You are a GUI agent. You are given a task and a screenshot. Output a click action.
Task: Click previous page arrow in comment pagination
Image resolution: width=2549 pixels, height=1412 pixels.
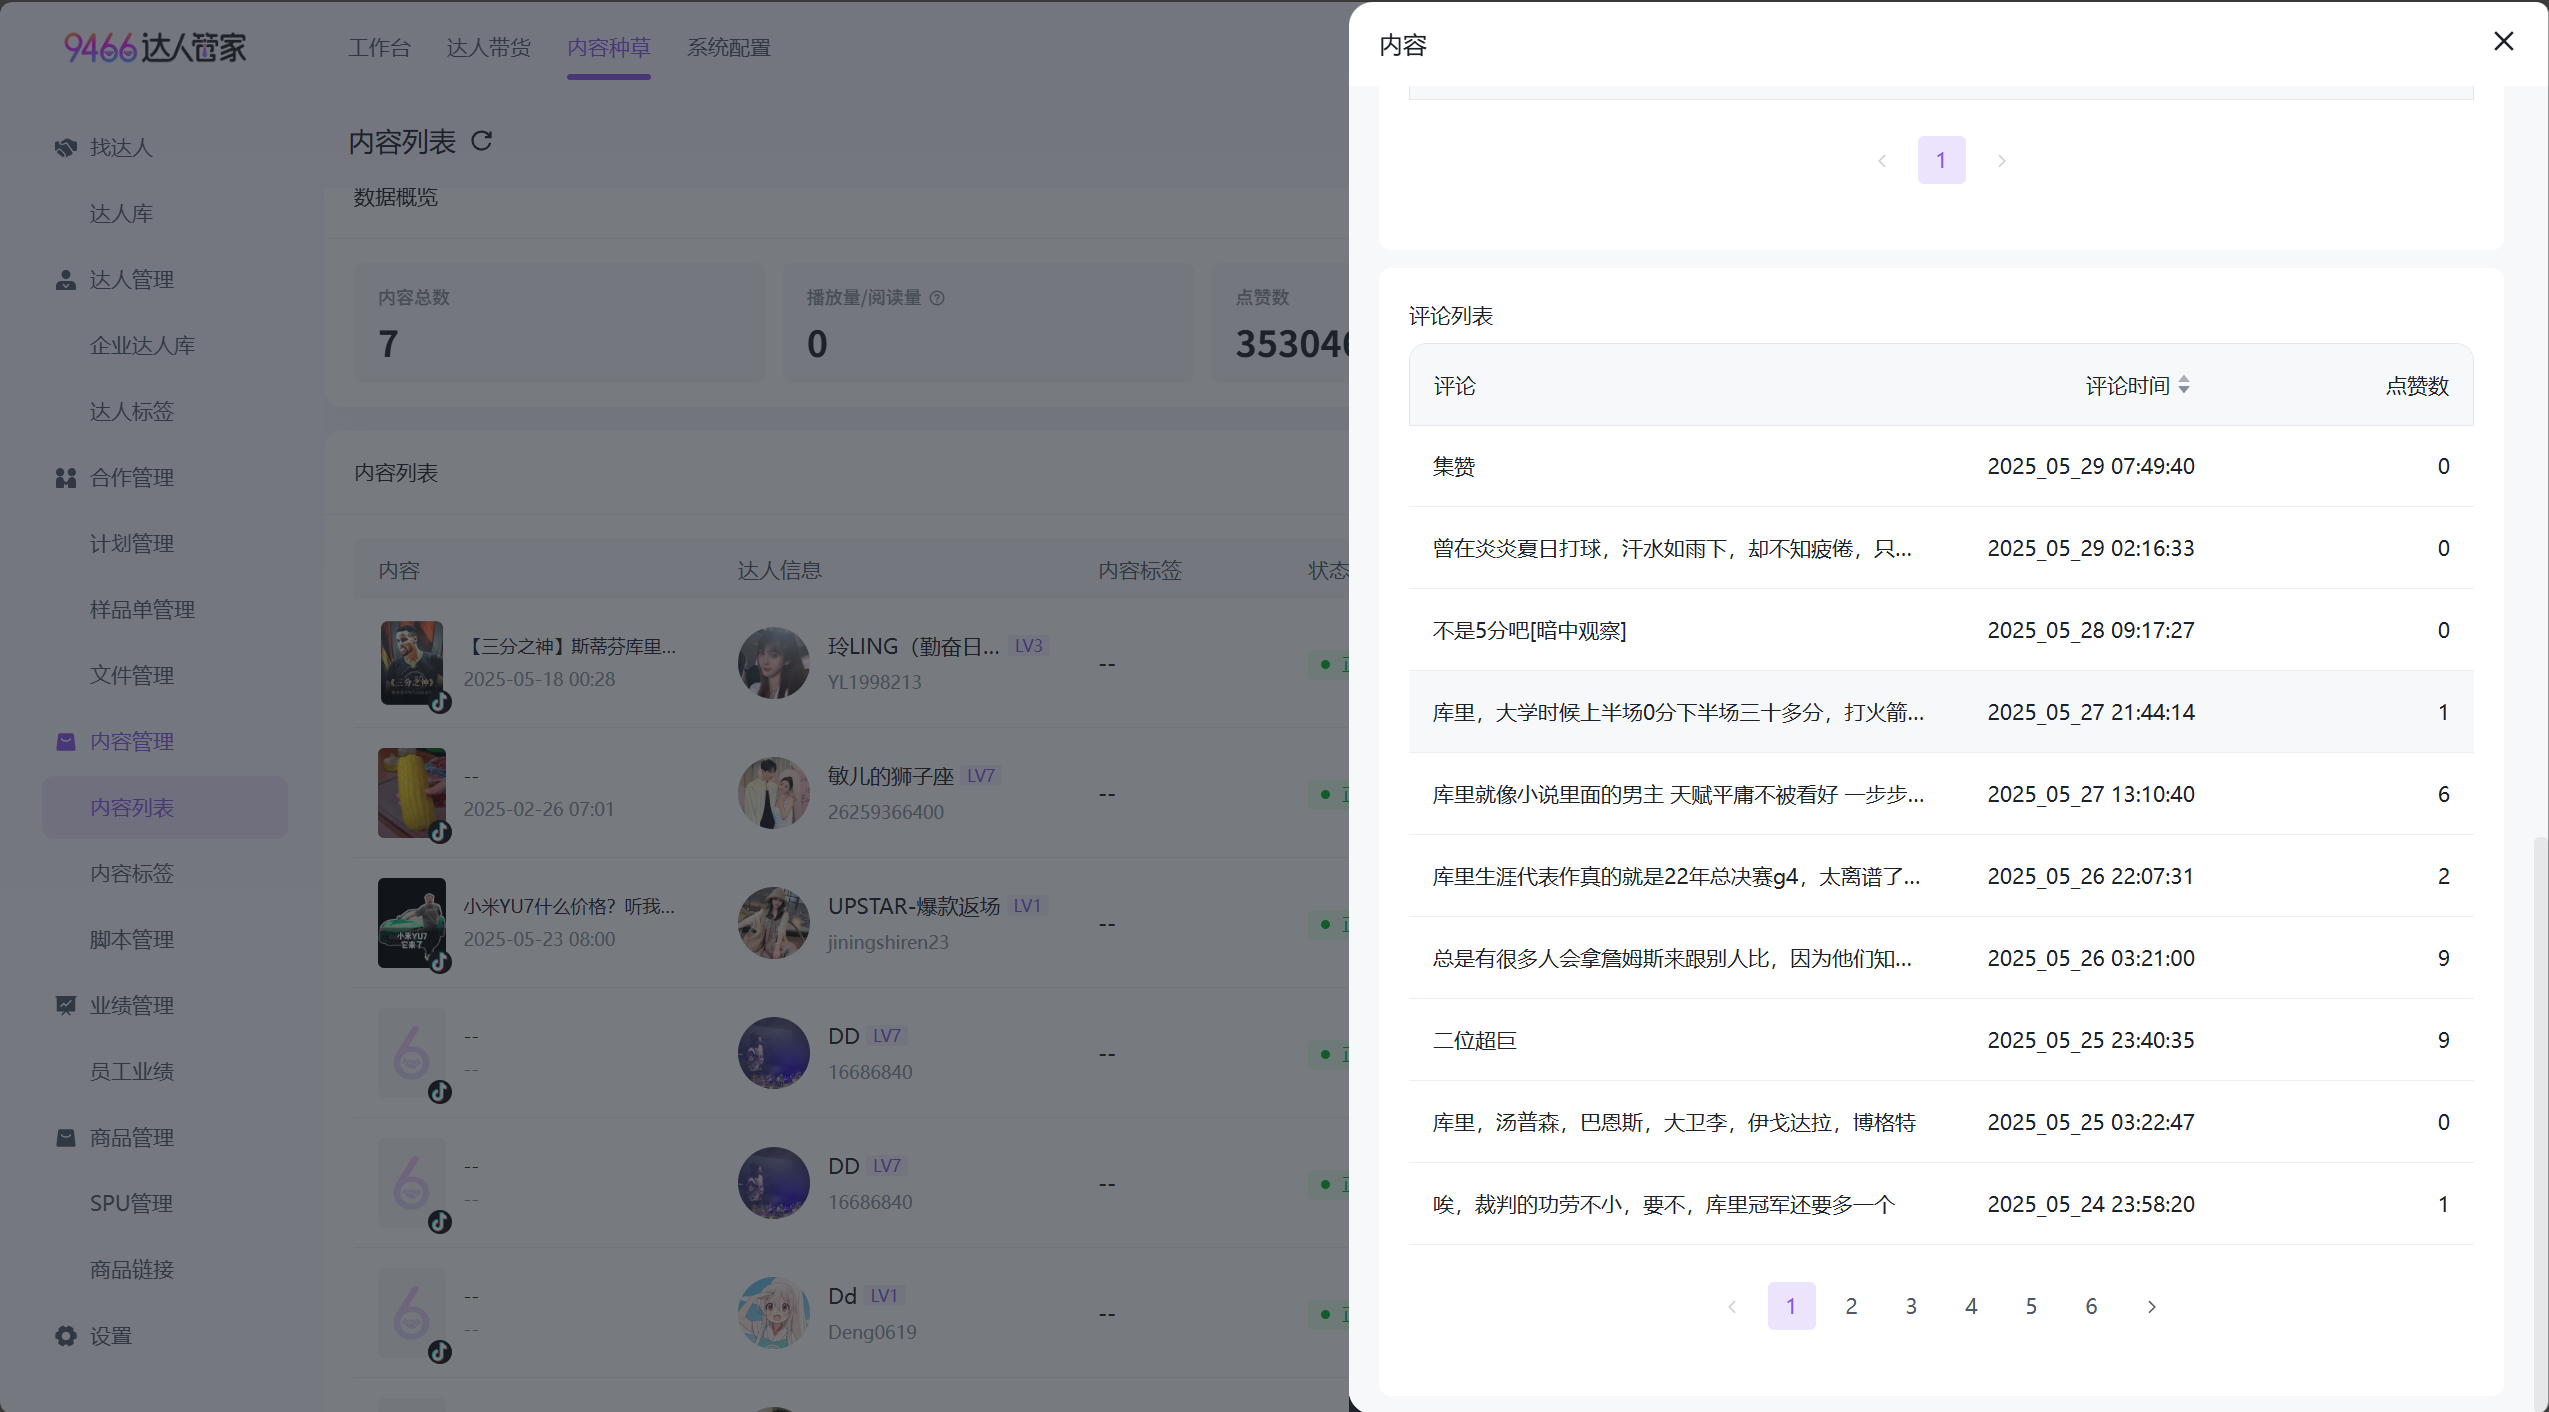[x=1731, y=1306]
